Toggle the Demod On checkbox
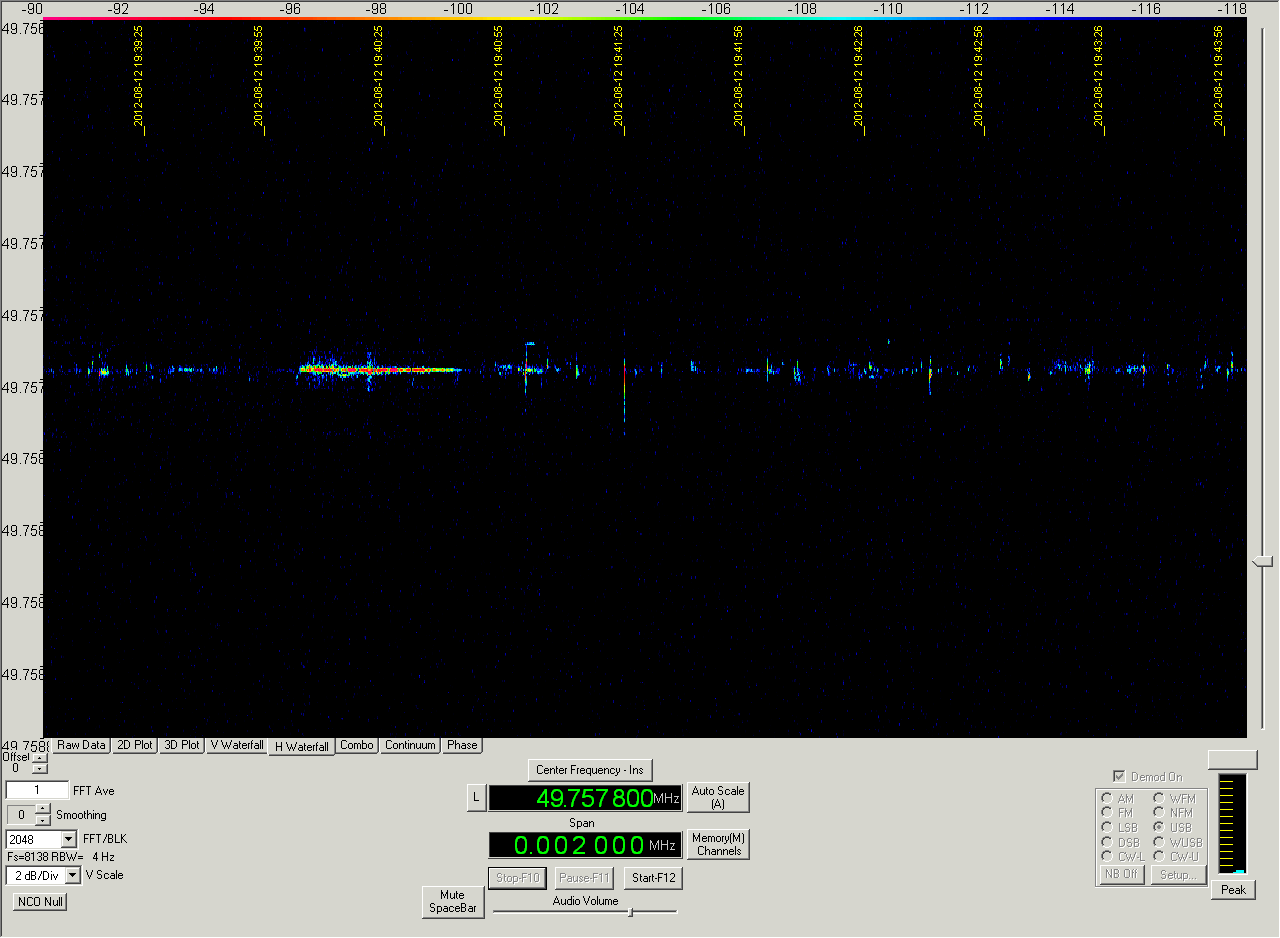Viewport: 1280px width, 938px height. [1118, 777]
